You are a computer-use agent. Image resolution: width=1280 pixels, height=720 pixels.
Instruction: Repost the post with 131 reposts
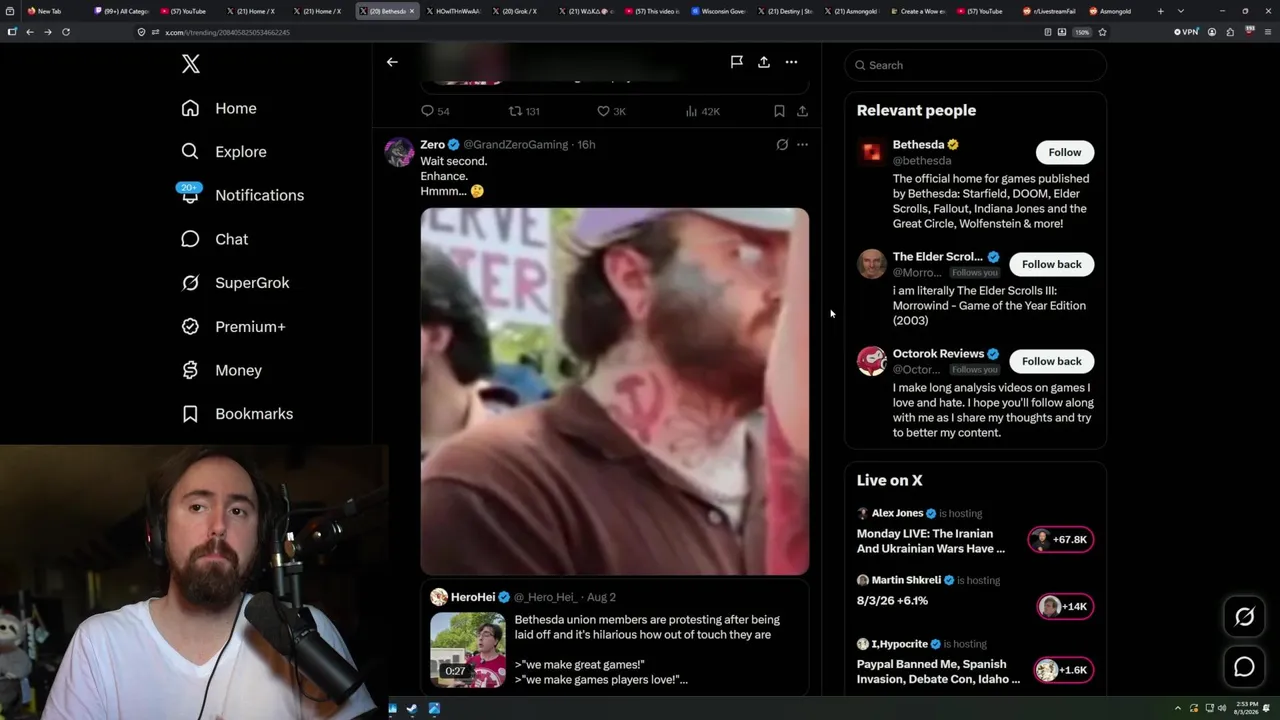click(x=524, y=111)
